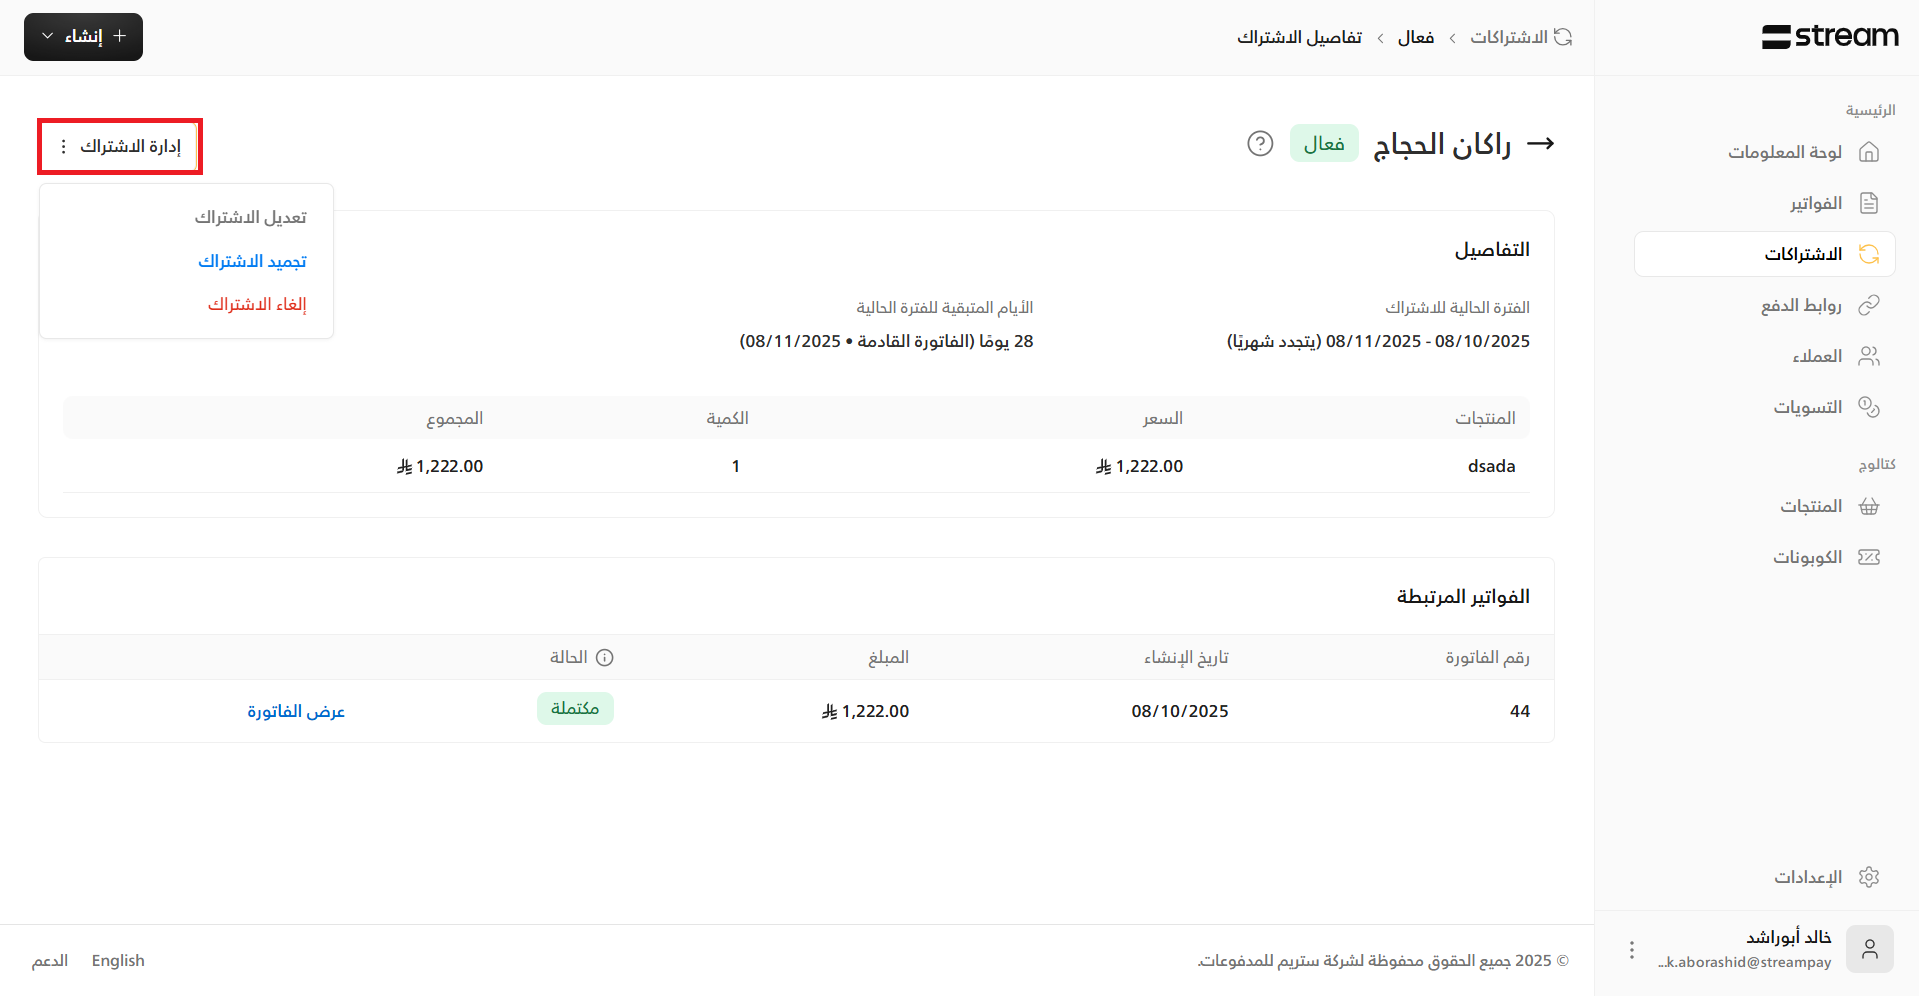
Task: Open user account three-dot menu
Action: 1631,950
